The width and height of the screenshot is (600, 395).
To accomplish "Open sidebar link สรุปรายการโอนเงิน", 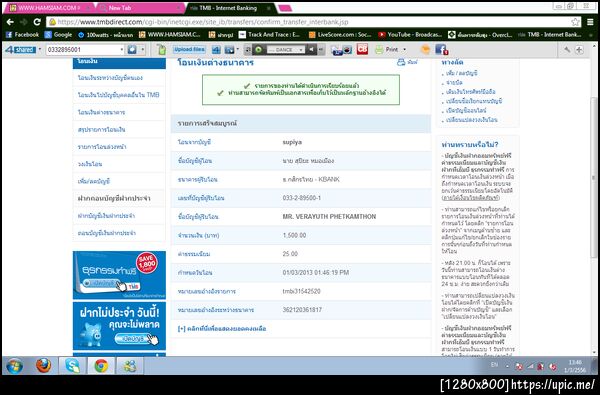I will 101,129.
